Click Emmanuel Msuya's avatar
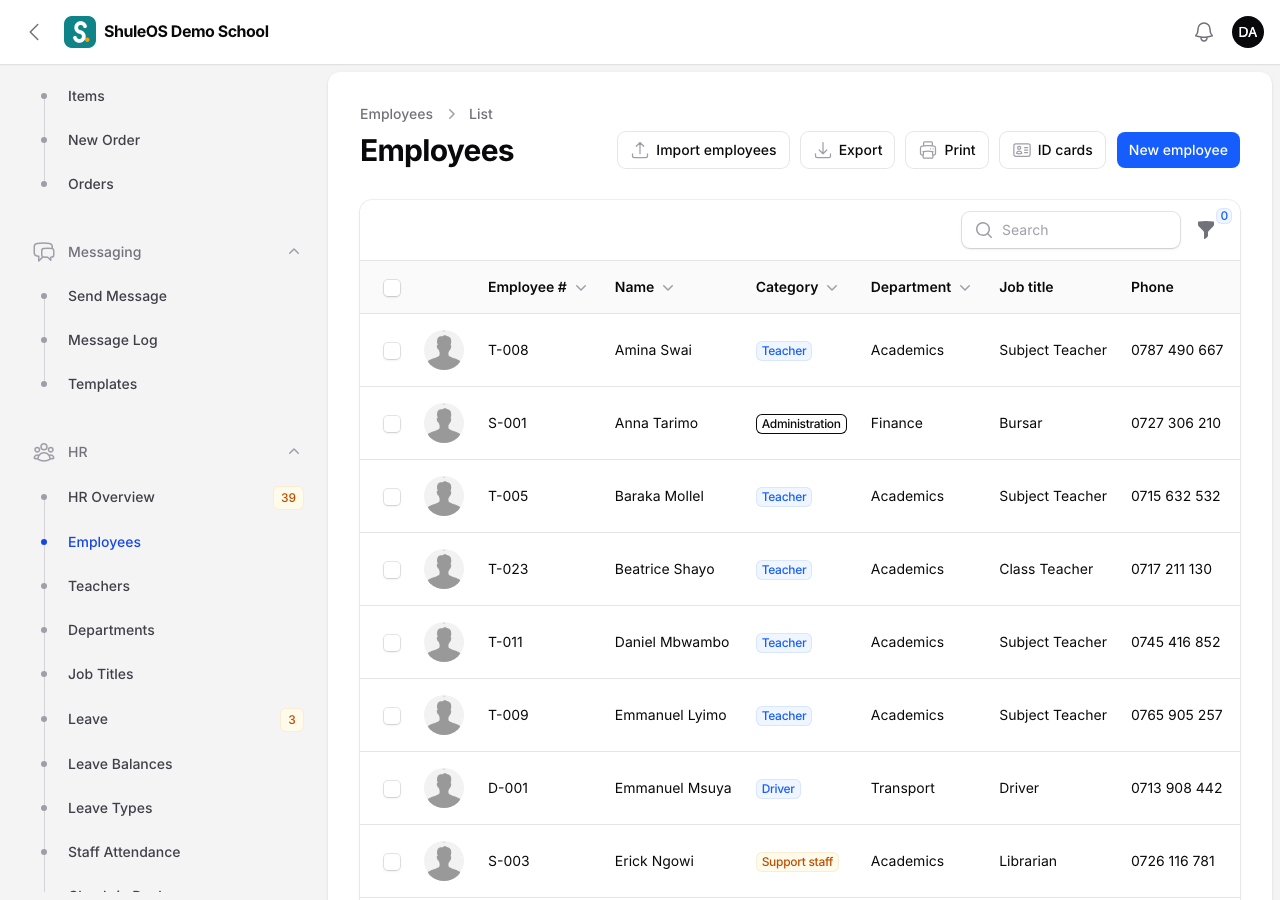 tap(444, 788)
